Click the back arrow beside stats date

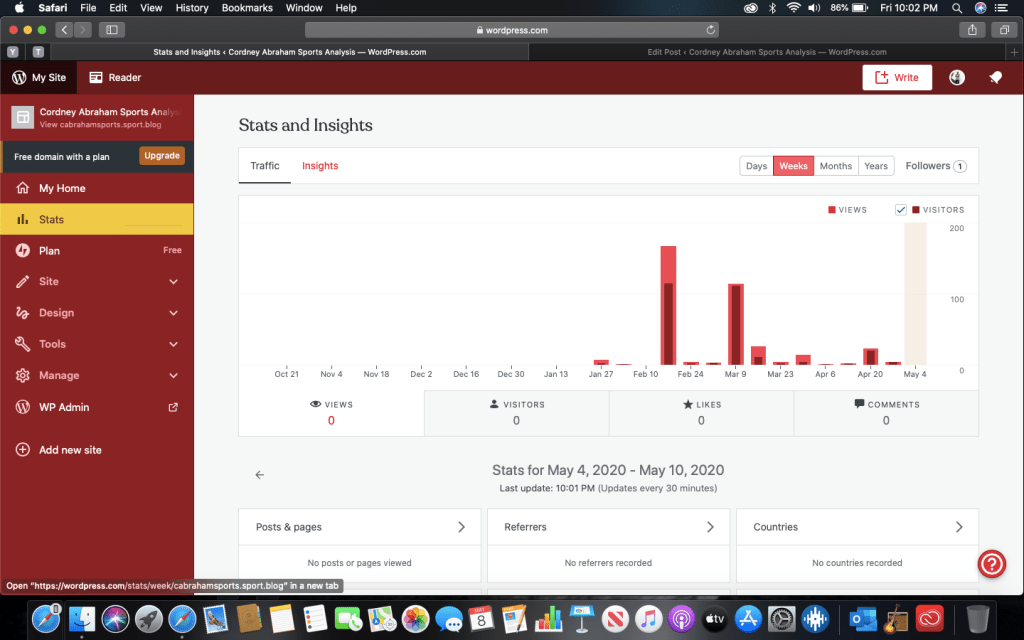(x=260, y=475)
